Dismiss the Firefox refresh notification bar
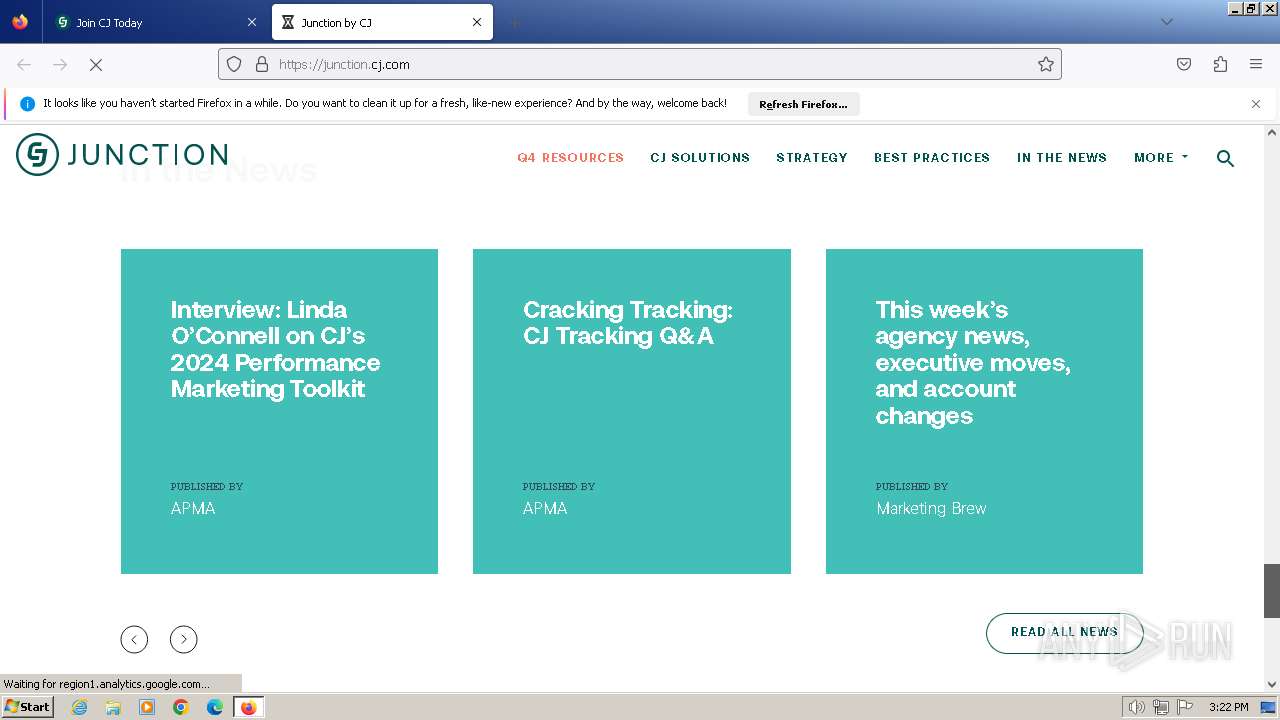The height and width of the screenshot is (720, 1280). click(x=1256, y=104)
